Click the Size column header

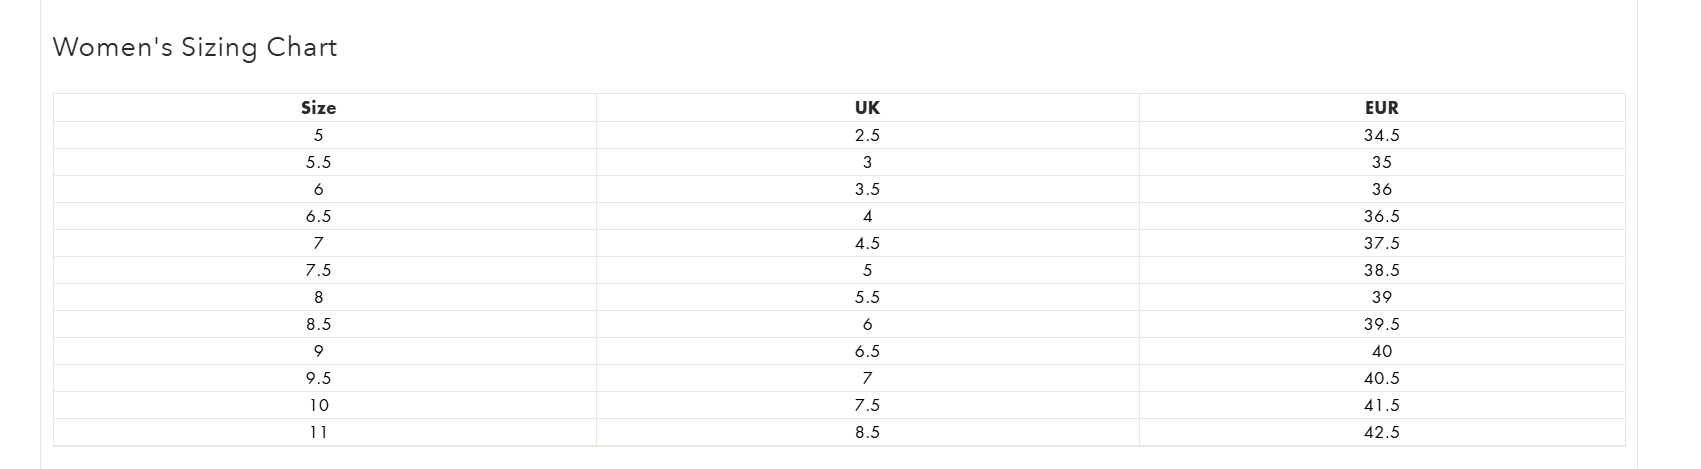click(x=318, y=108)
